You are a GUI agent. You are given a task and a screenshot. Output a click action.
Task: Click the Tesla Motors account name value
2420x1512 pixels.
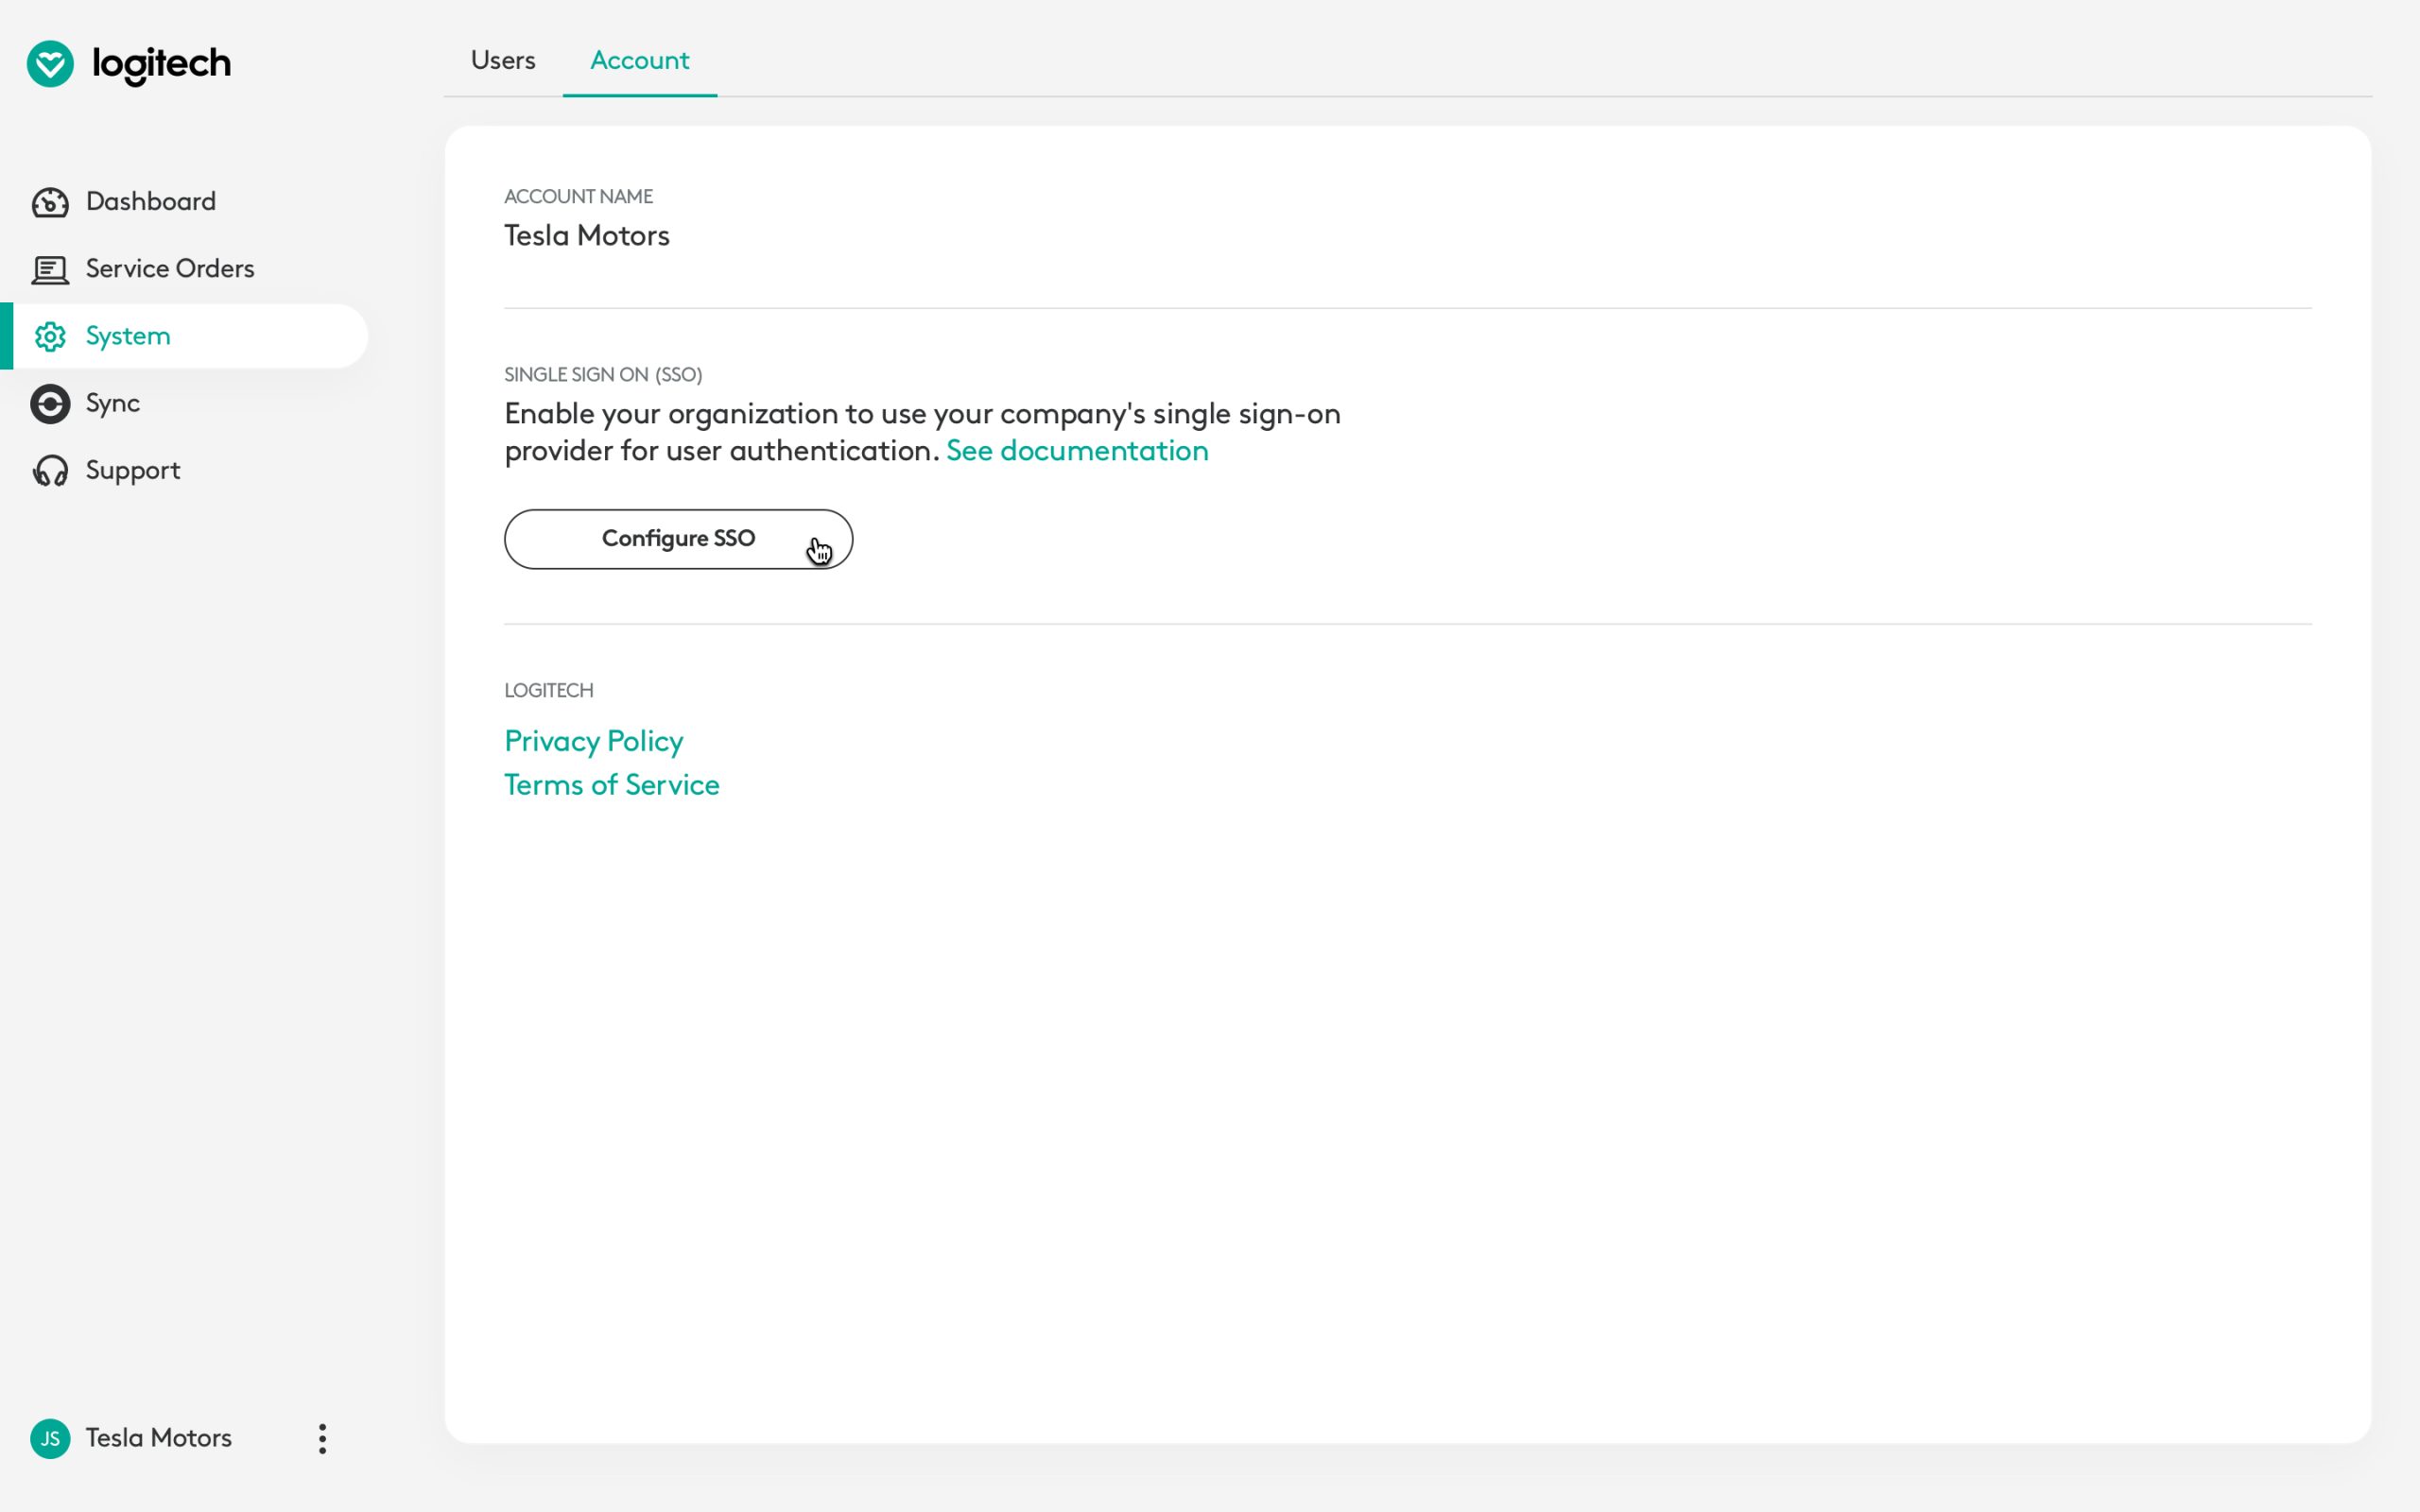tap(587, 236)
